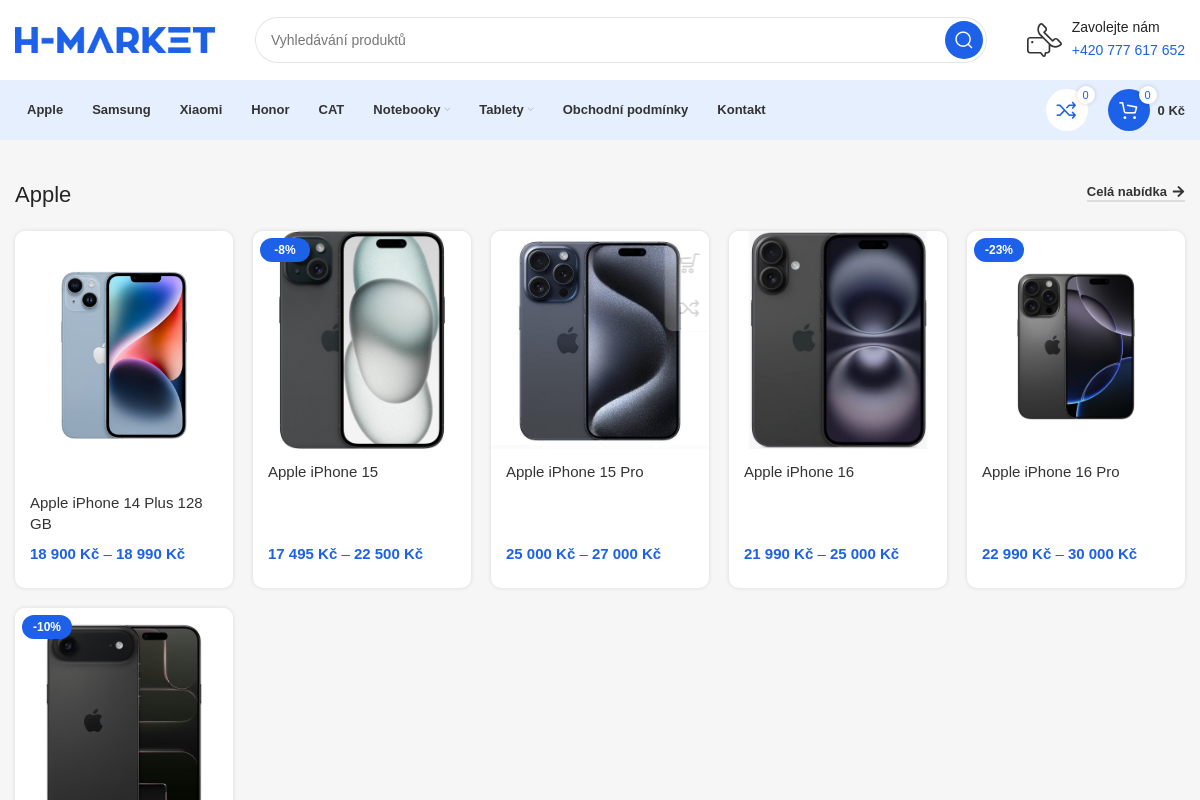This screenshot has width=1200, height=800.
Task: Click the -8% discount badge
Action: click(285, 250)
